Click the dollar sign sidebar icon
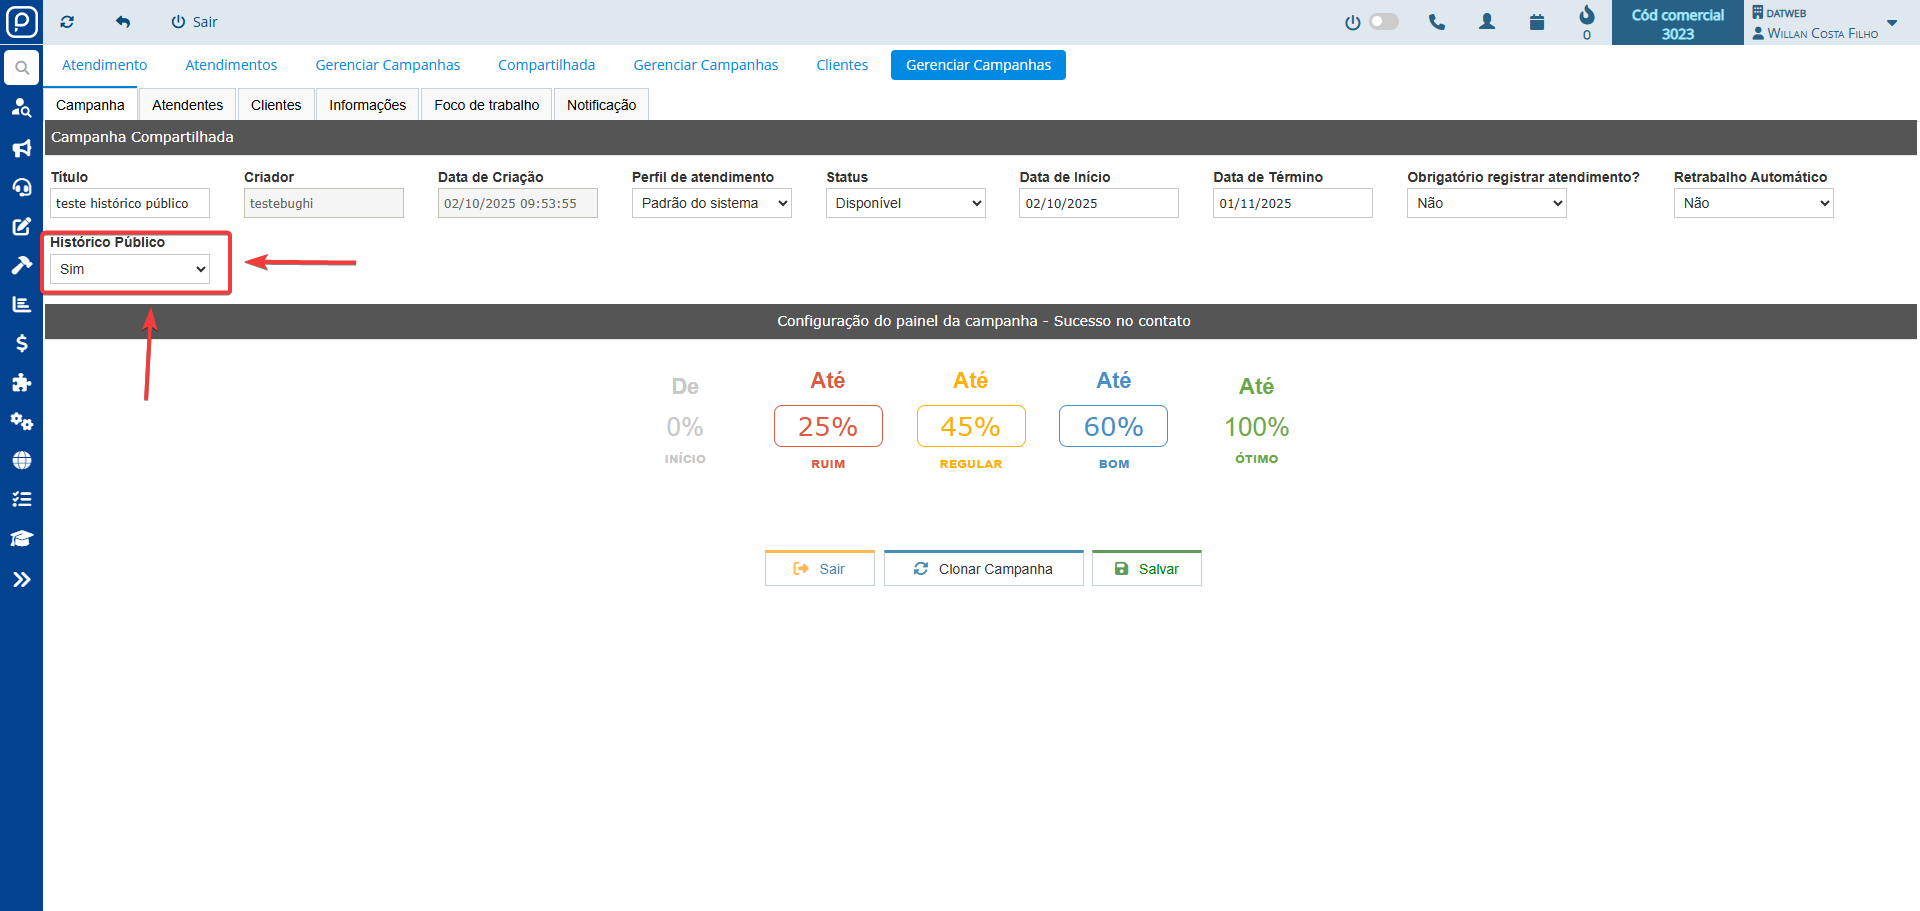Image resolution: width=1920 pixels, height=911 pixels. pyautogui.click(x=21, y=343)
